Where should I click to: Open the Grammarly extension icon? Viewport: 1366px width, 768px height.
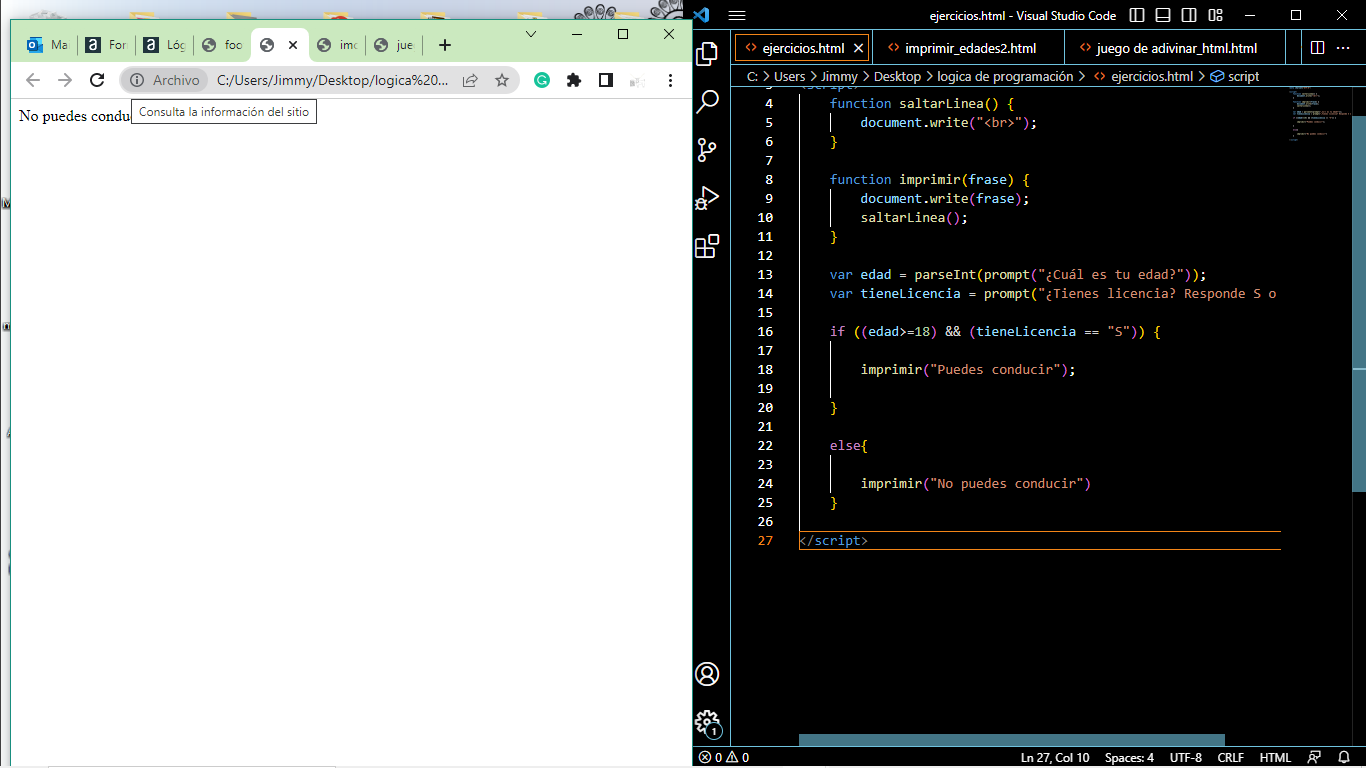[x=542, y=80]
